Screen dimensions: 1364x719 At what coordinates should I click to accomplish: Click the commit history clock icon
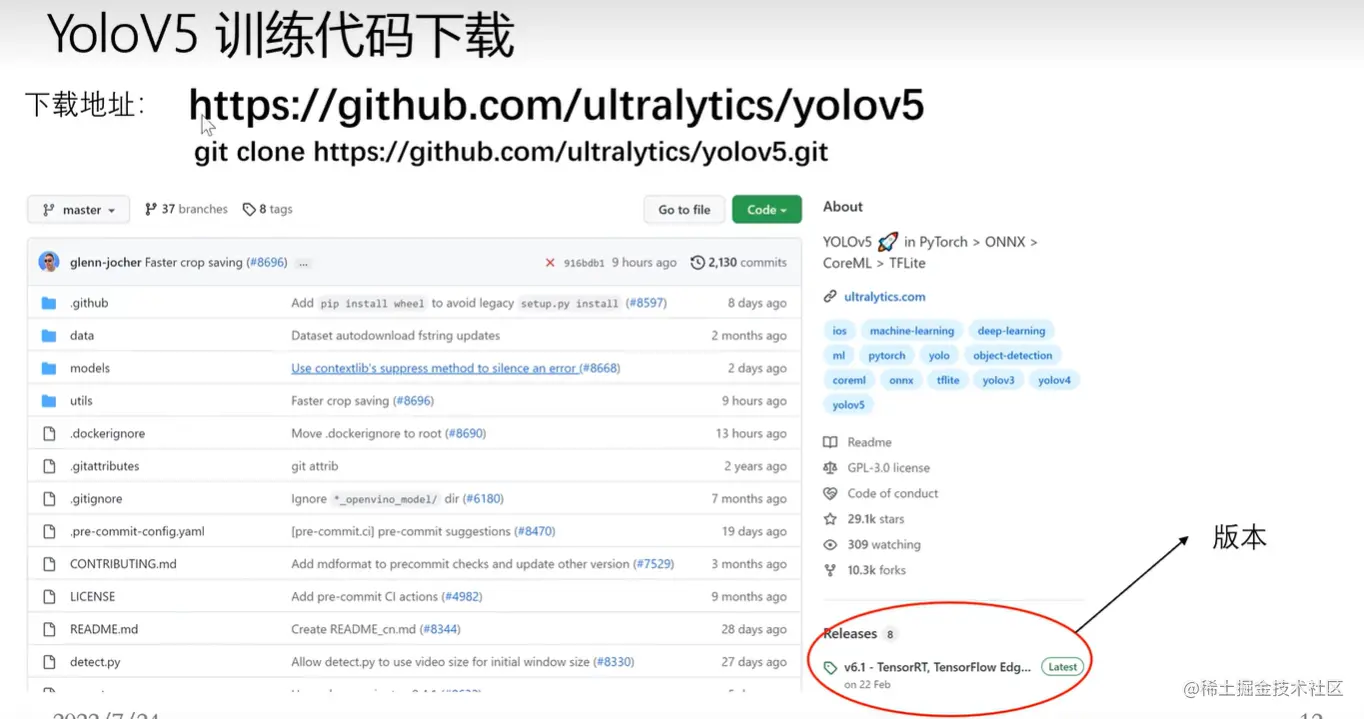[697, 262]
